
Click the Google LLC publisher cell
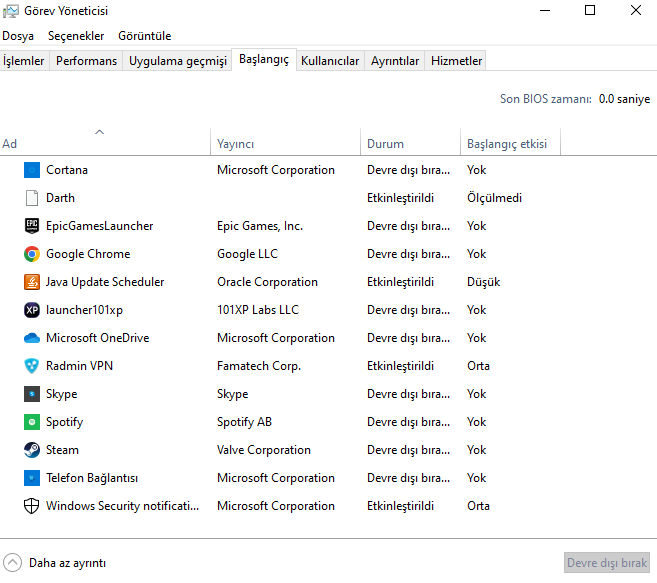pyautogui.click(x=247, y=254)
